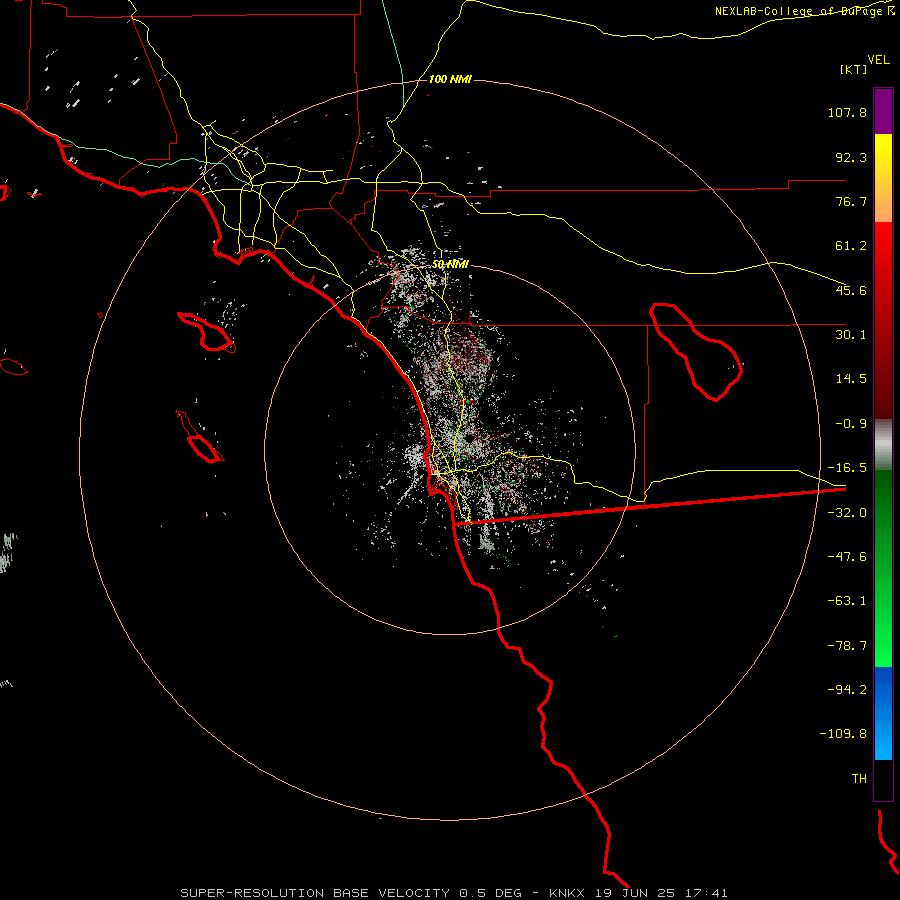900x900 pixels.
Task: Select the -0.9 legend value
Action: (x=851, y=424)
